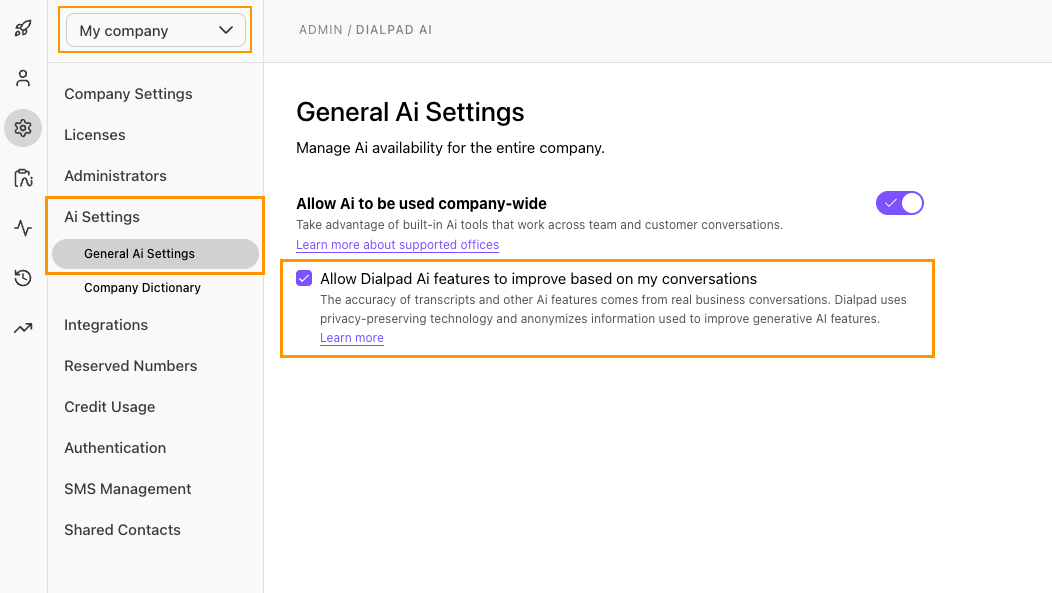
Task: Open the user profile icon in the sidebar
Action: click(23, 78)
